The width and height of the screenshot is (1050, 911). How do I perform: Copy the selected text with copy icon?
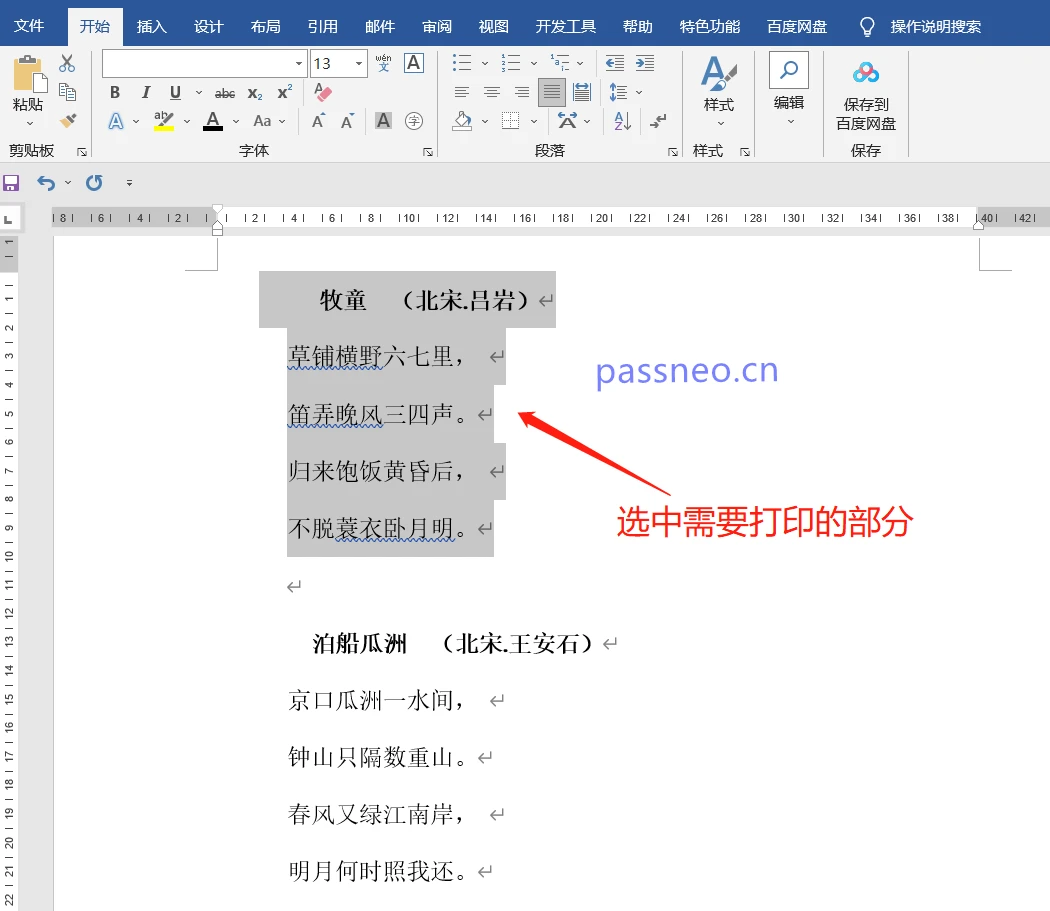point(67,92)
